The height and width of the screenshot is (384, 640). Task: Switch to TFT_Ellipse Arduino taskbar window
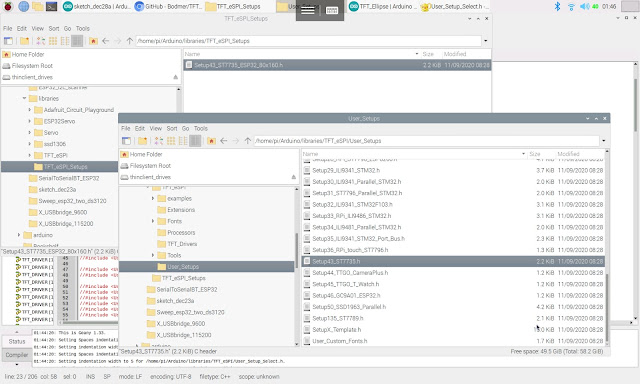click(x=383, y=6)
